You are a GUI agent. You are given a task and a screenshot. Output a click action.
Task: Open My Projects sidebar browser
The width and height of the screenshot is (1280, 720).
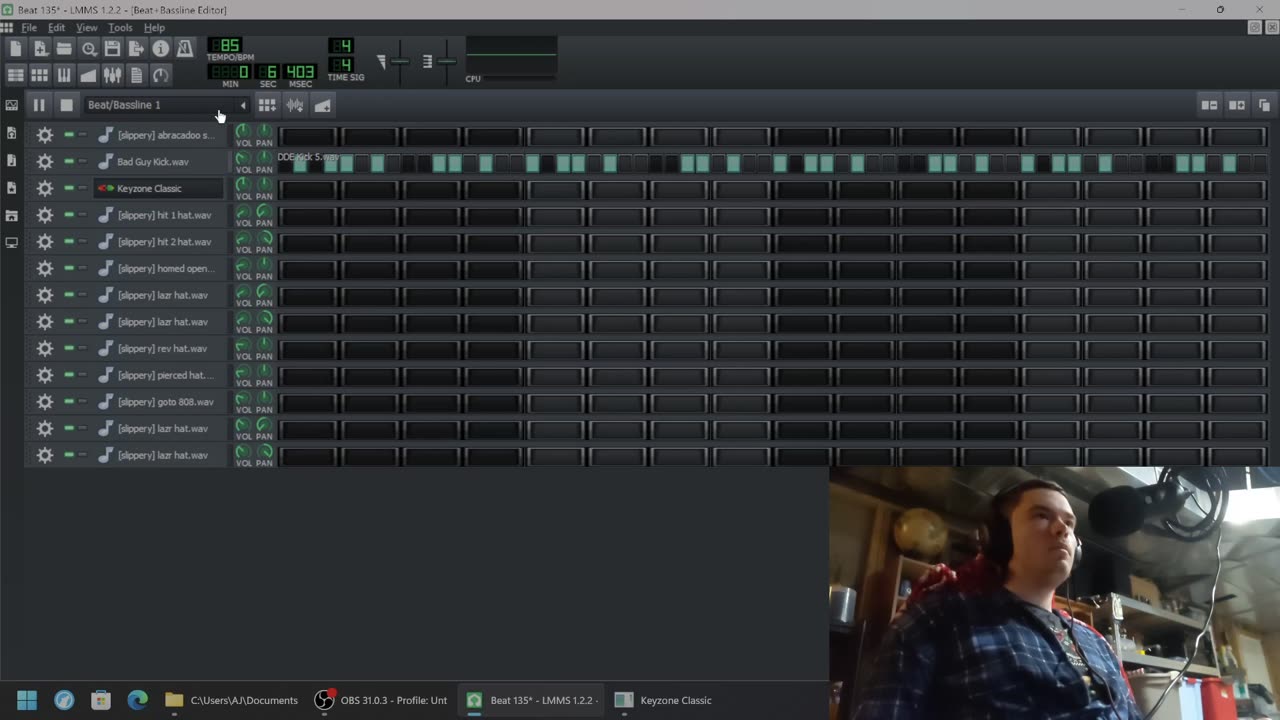[11, 133]
